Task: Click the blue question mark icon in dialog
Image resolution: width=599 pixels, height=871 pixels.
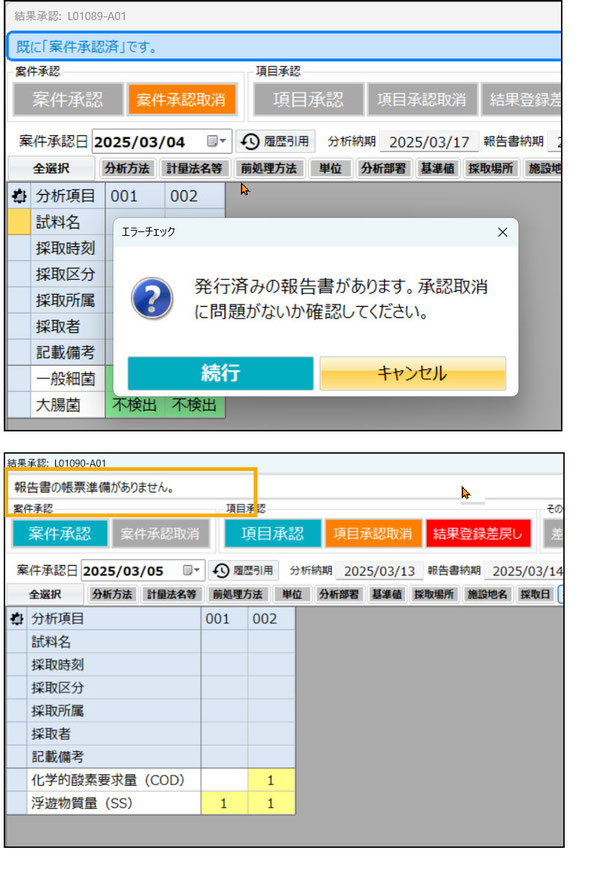Action: point(152,298)
